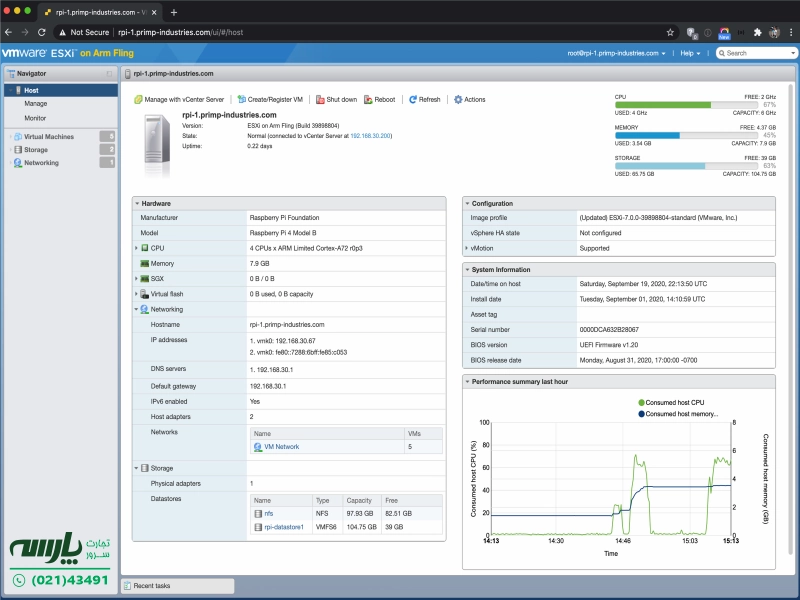
Task: Bookmark this page with the star icon
Action: pos(670,32)
